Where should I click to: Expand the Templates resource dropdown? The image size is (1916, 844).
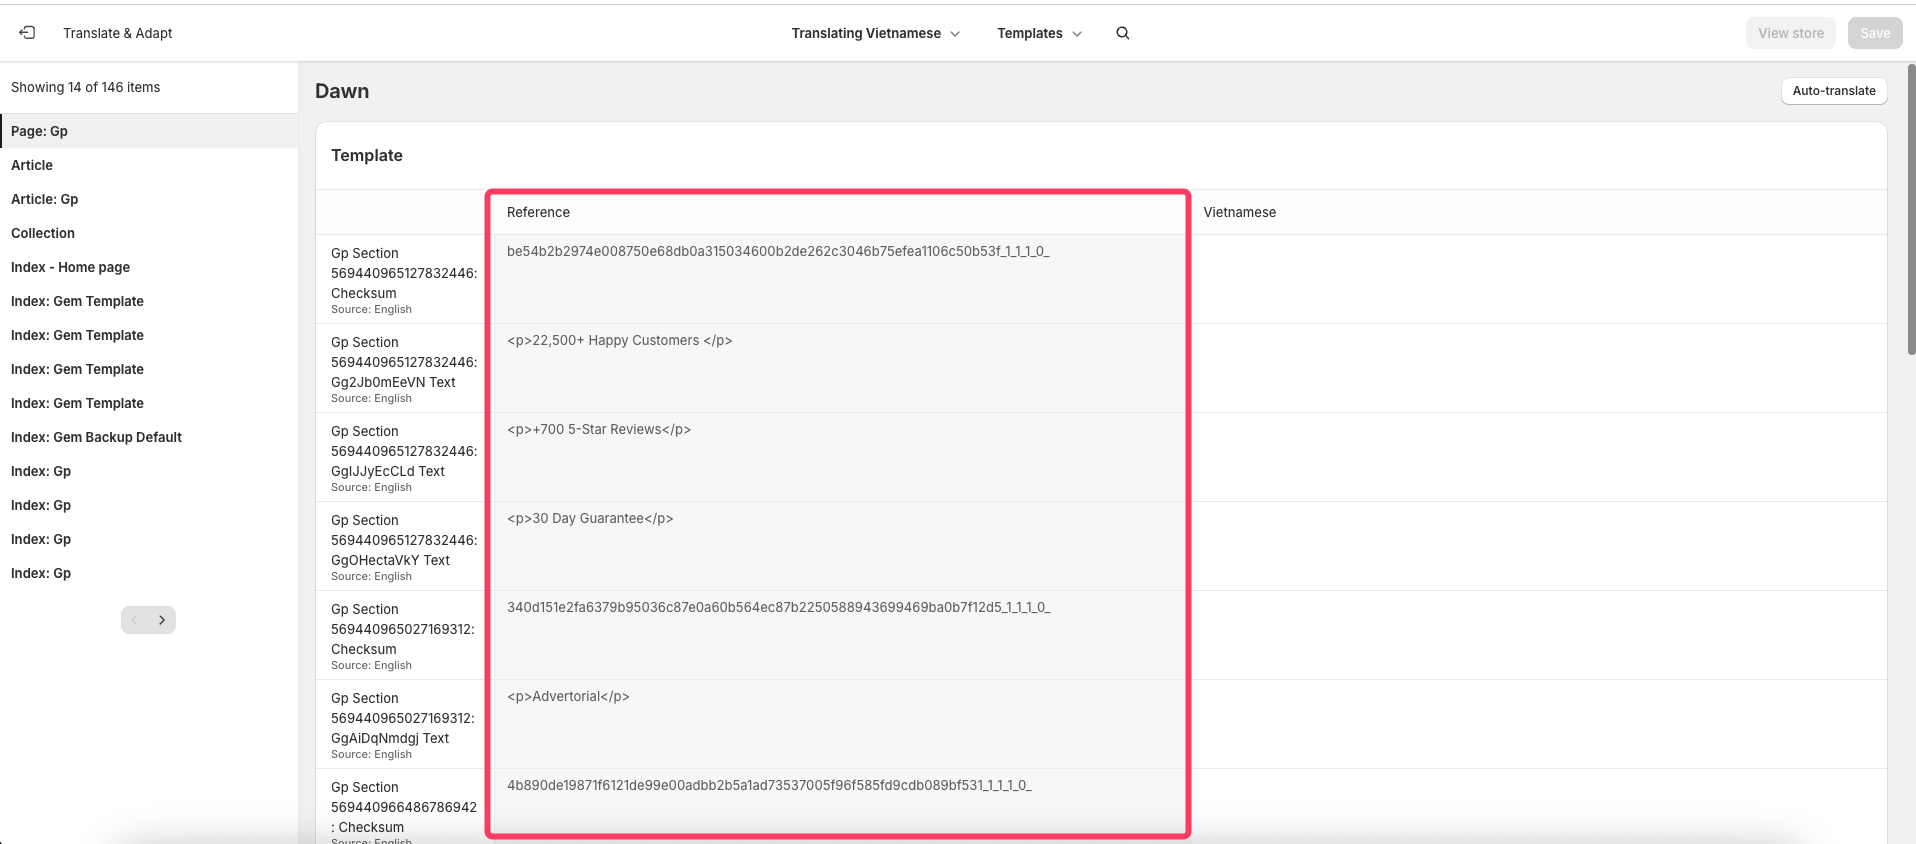point(1039,33)
